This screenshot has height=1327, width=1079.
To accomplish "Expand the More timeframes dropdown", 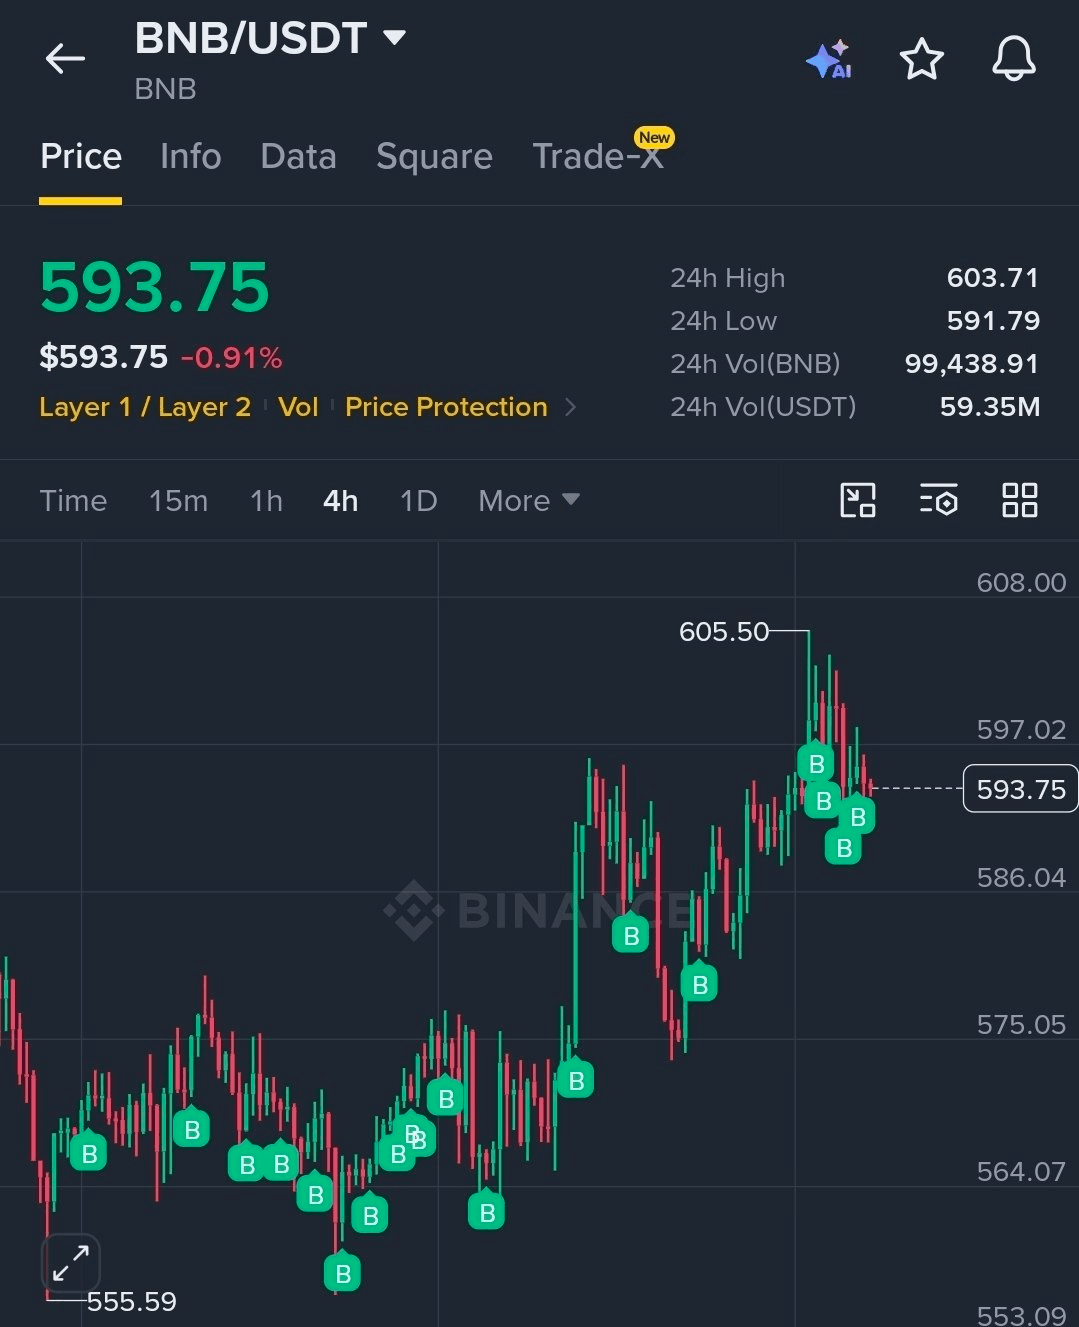I will point(529,500).
